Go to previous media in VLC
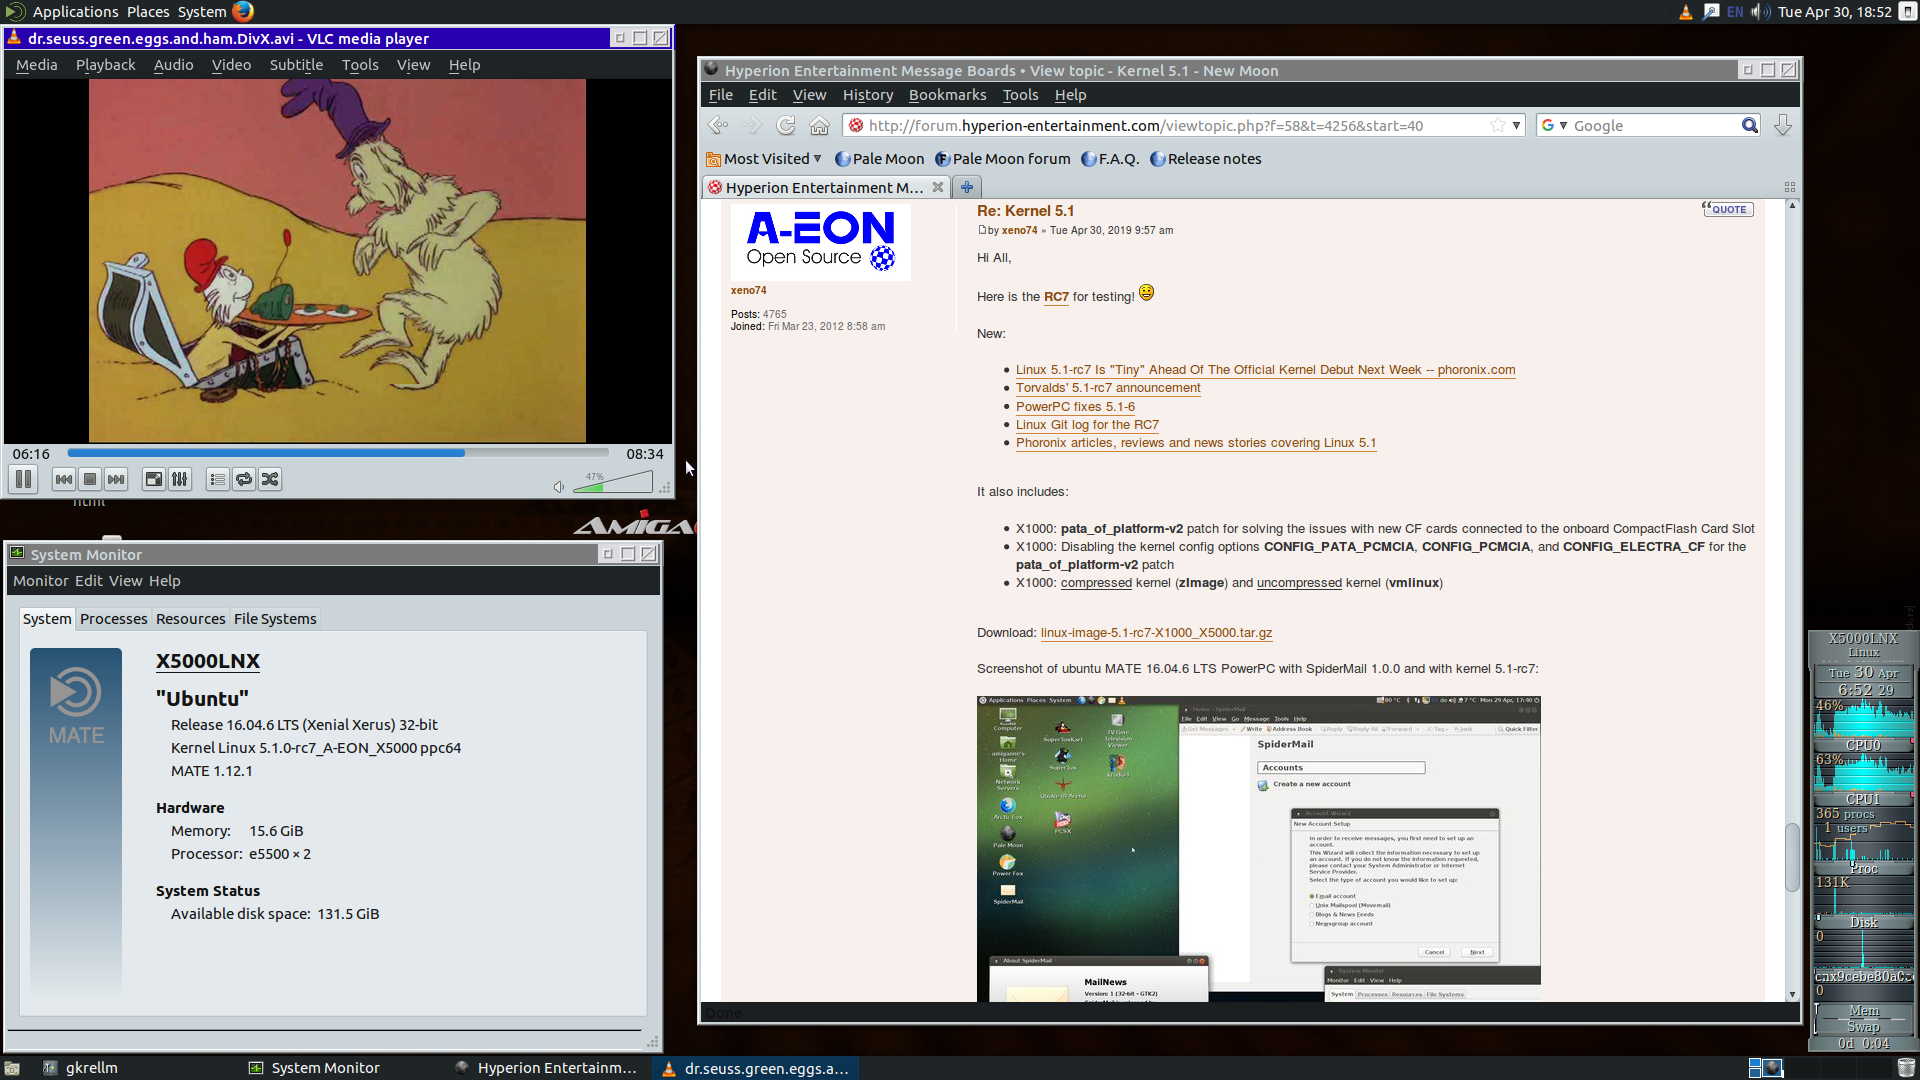 pyautogui.click(x=64, y=480)
